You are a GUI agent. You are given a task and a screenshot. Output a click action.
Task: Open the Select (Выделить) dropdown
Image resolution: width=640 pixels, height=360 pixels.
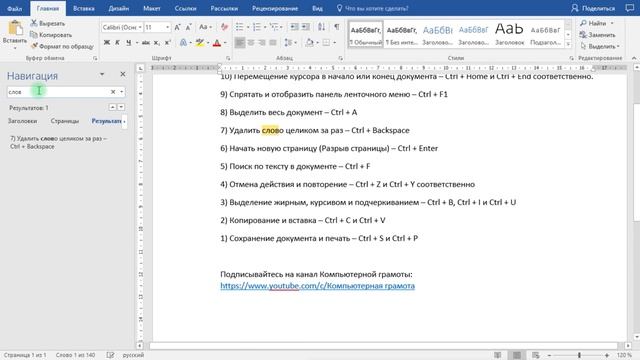(x=599, y=46)
